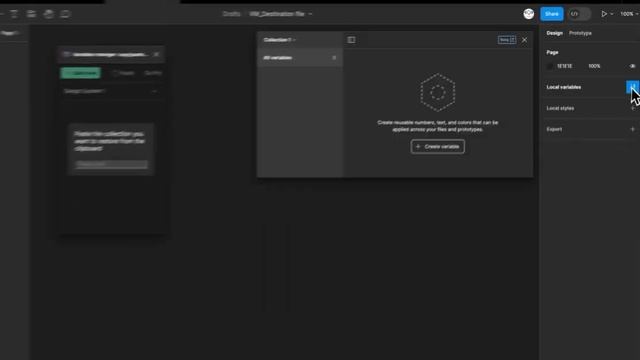
Task: Click the page color 100% opacity value
Action: click(594, 66)
